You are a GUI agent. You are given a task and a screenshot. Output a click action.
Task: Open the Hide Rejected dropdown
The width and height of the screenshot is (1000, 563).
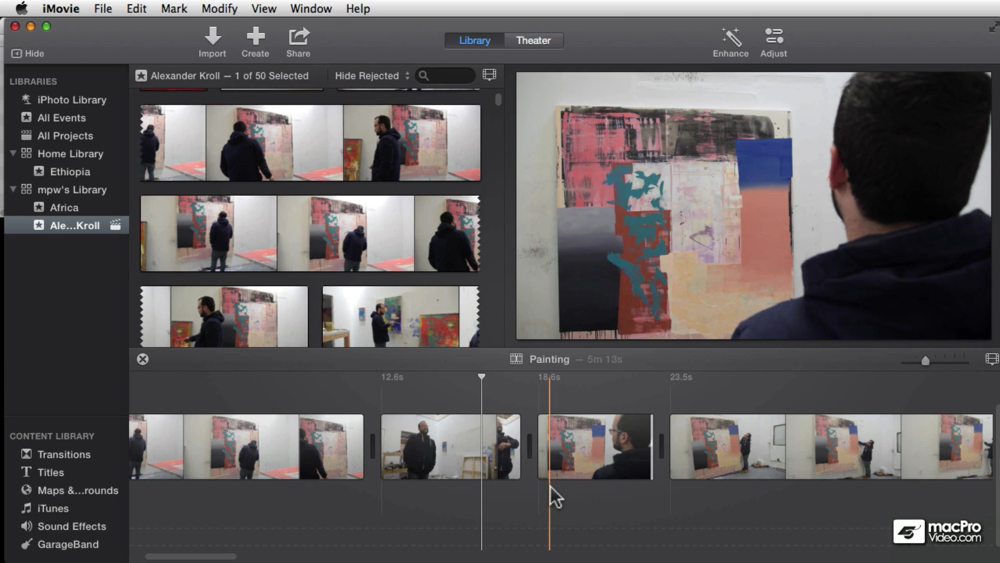pyautogui.click(x=372, y=75)
